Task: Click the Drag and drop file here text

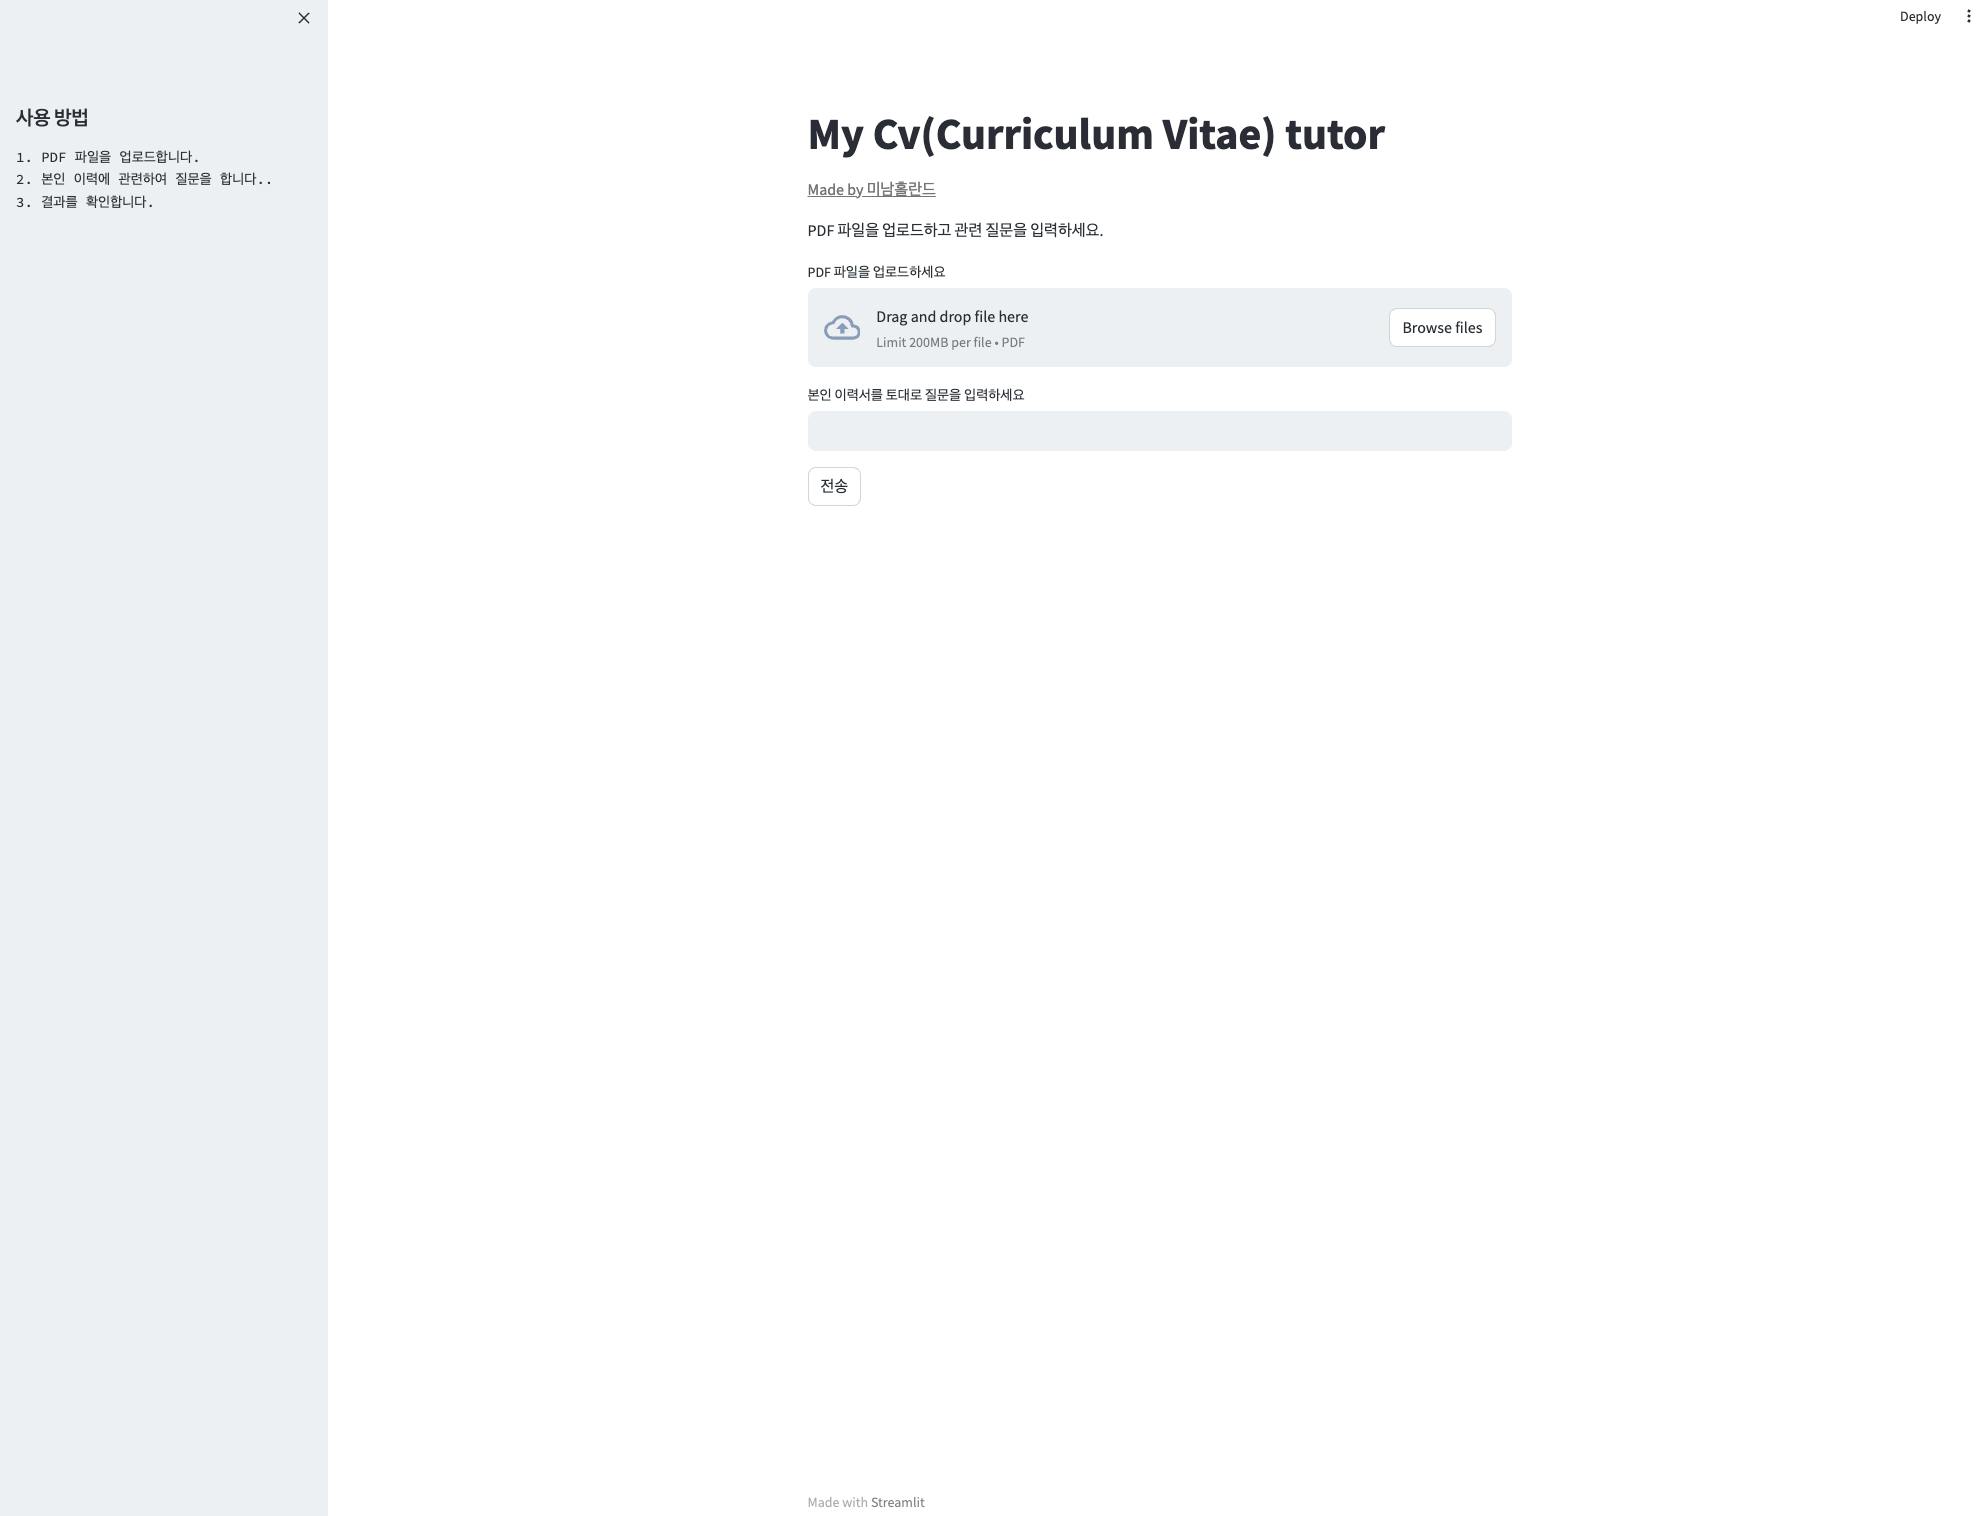Action: [951, 317]
